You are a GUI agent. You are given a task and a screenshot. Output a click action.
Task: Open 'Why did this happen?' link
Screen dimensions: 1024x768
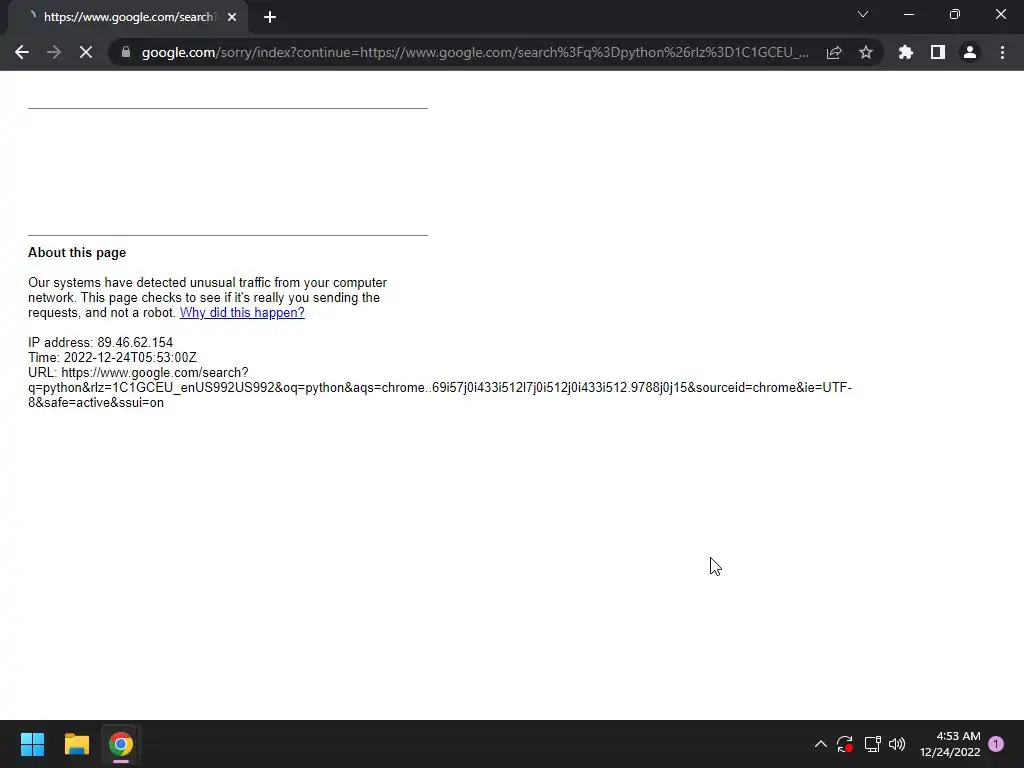point(242,312)
